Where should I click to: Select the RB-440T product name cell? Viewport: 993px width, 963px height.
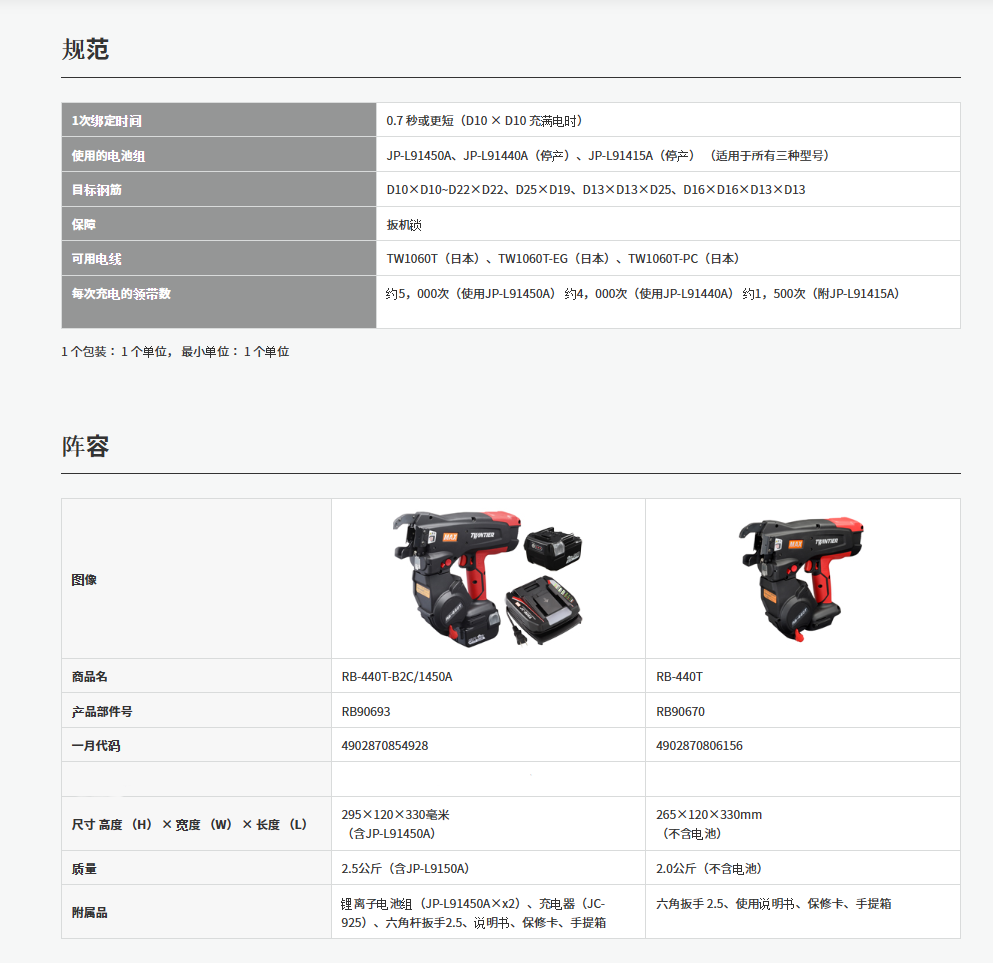pyautogui.click(x=679, y=677)
